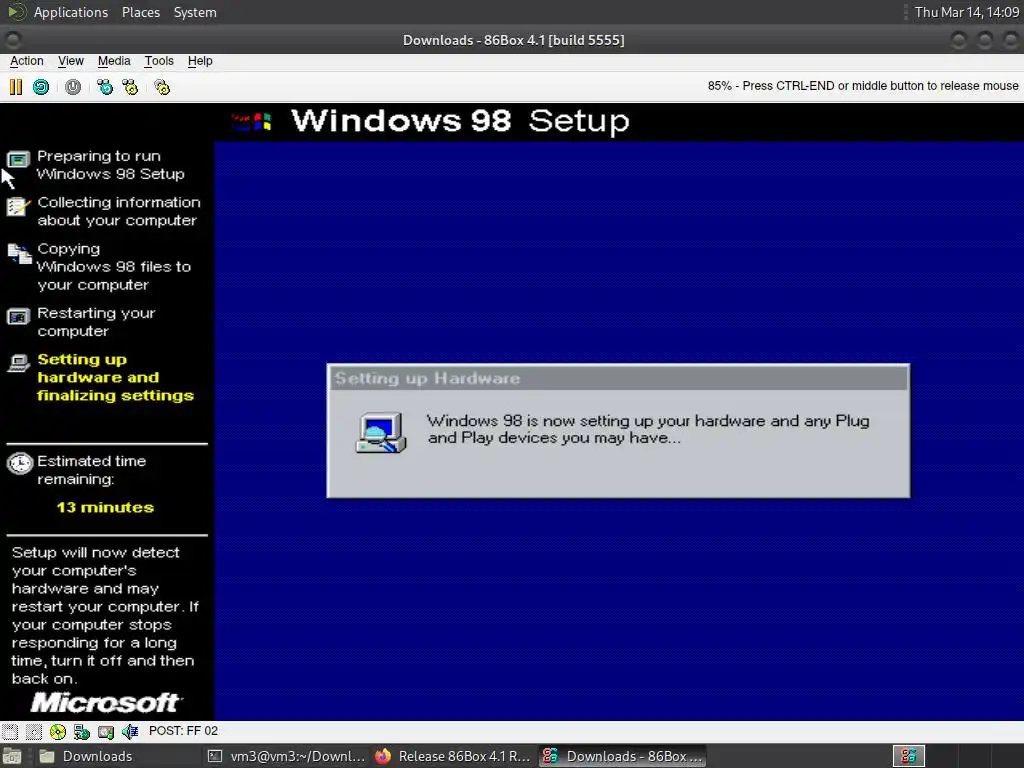Viewport: 1024px width, 768px height.
Task: Click the 86Box tray icon in panel
Action: coord(908,756)
